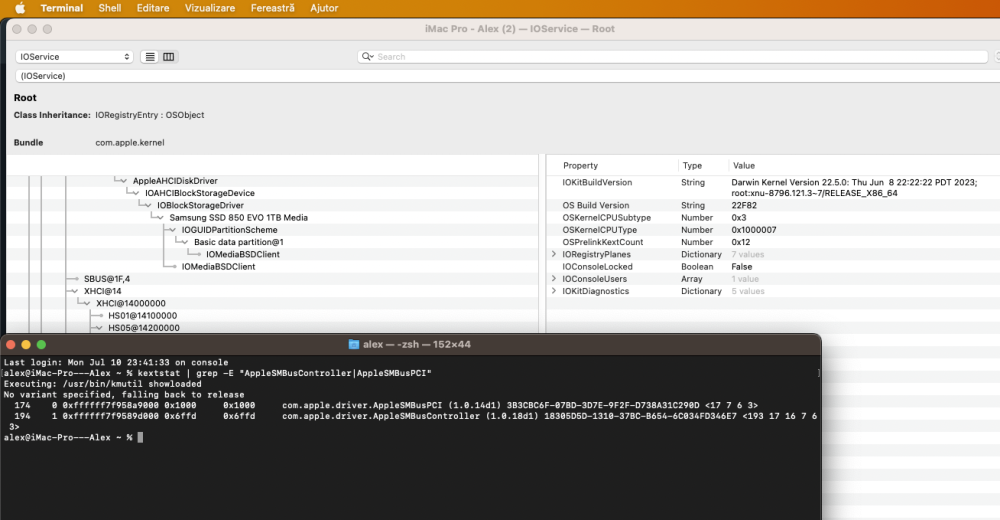
Task: Open the Apple menu
Action: [20, 8]
